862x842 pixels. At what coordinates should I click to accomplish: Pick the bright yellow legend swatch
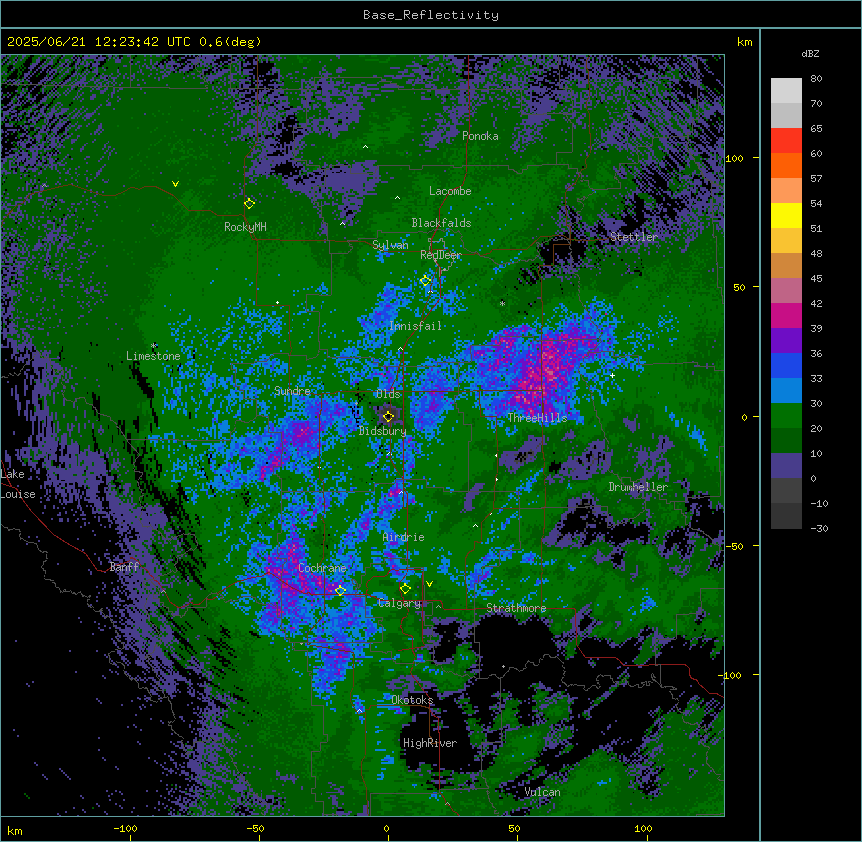pyautogui.click(x=786, y=215)
